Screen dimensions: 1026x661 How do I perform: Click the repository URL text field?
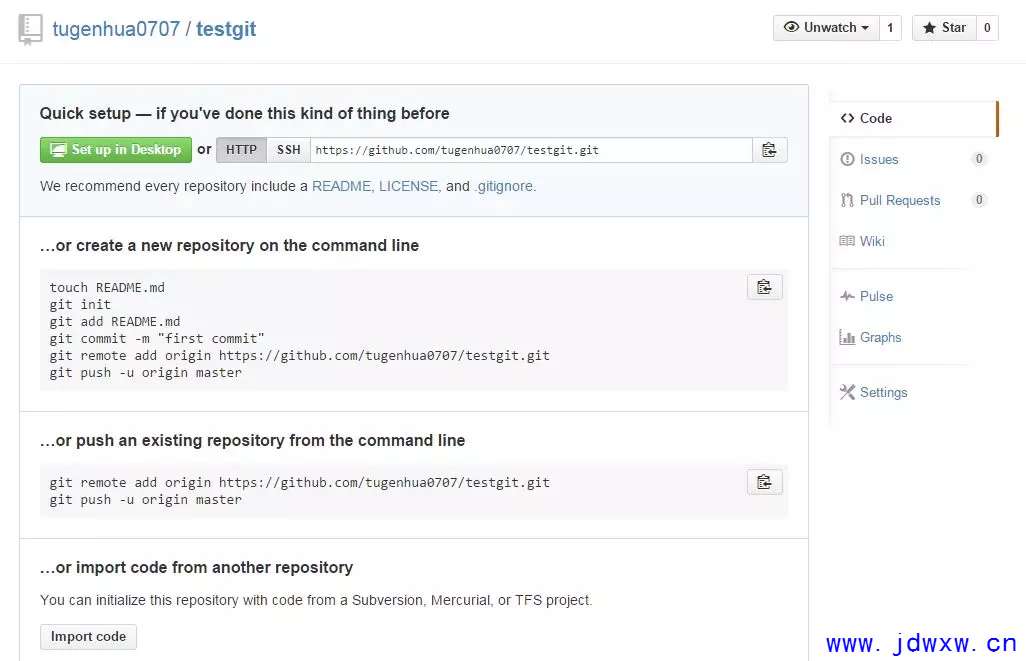pos(531,150)
